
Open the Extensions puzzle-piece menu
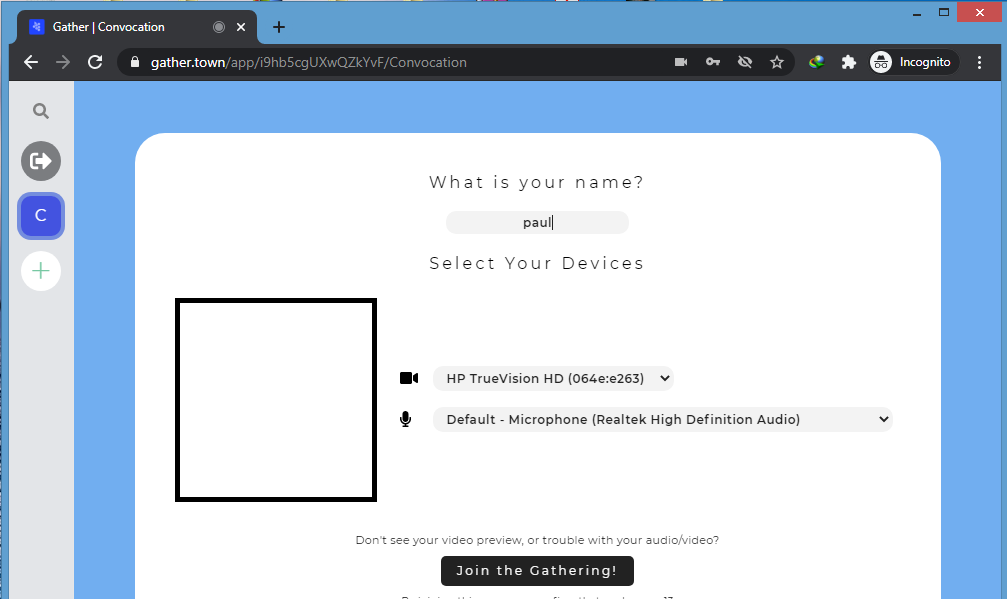(848, 62)
